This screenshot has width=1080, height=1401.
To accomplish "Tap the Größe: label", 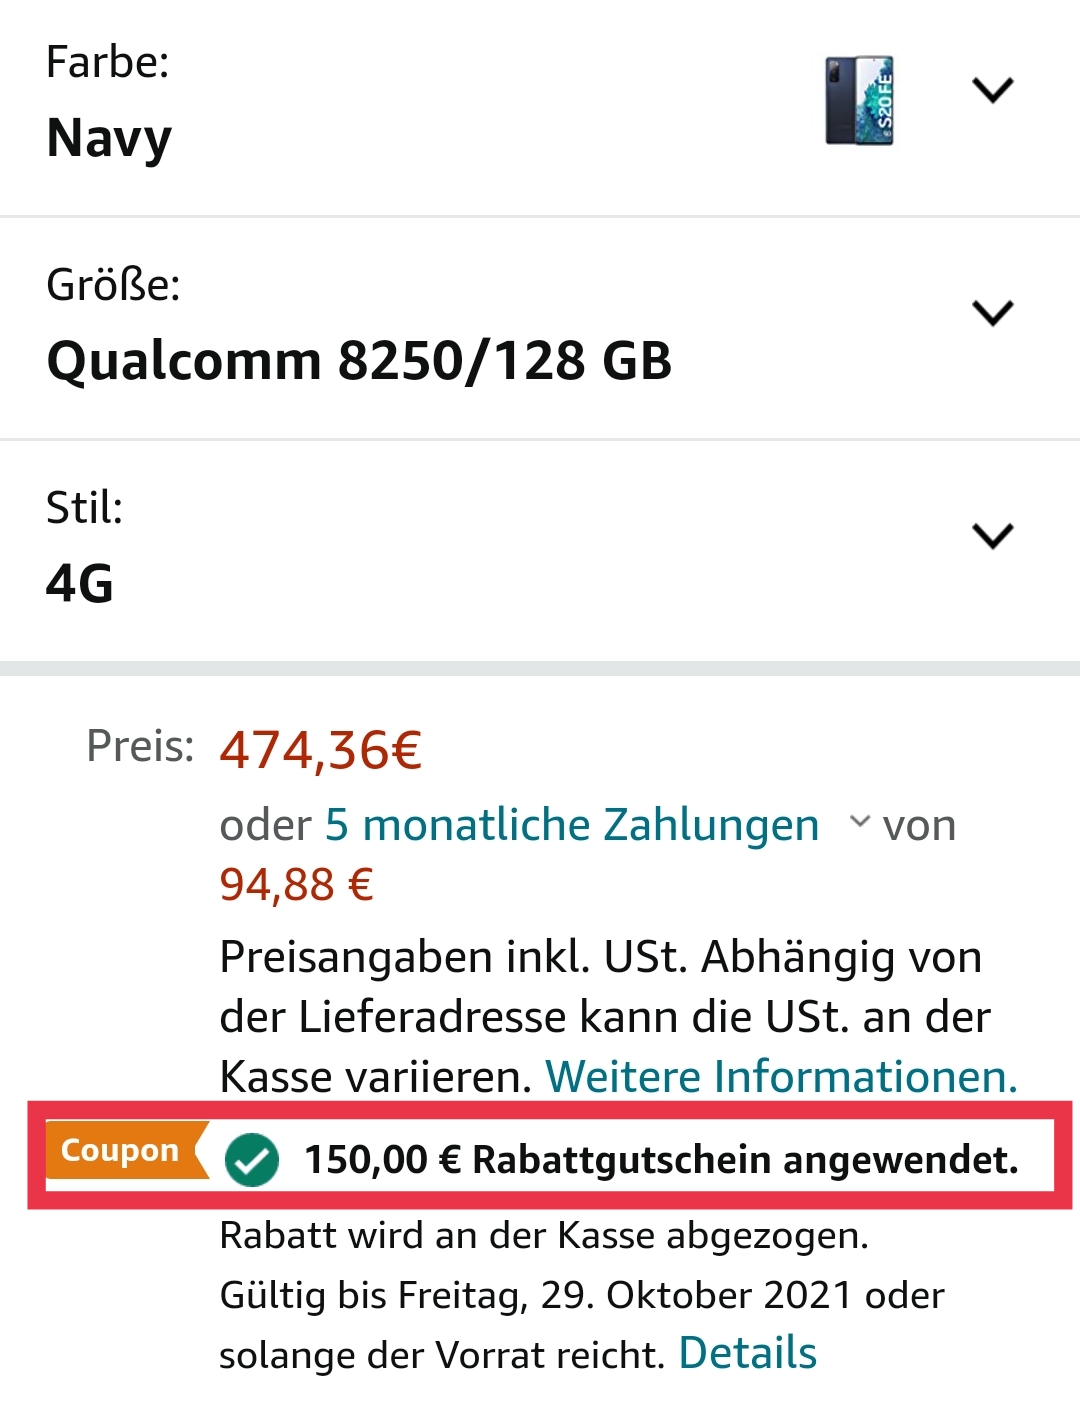I will click(x=113, y=285).
